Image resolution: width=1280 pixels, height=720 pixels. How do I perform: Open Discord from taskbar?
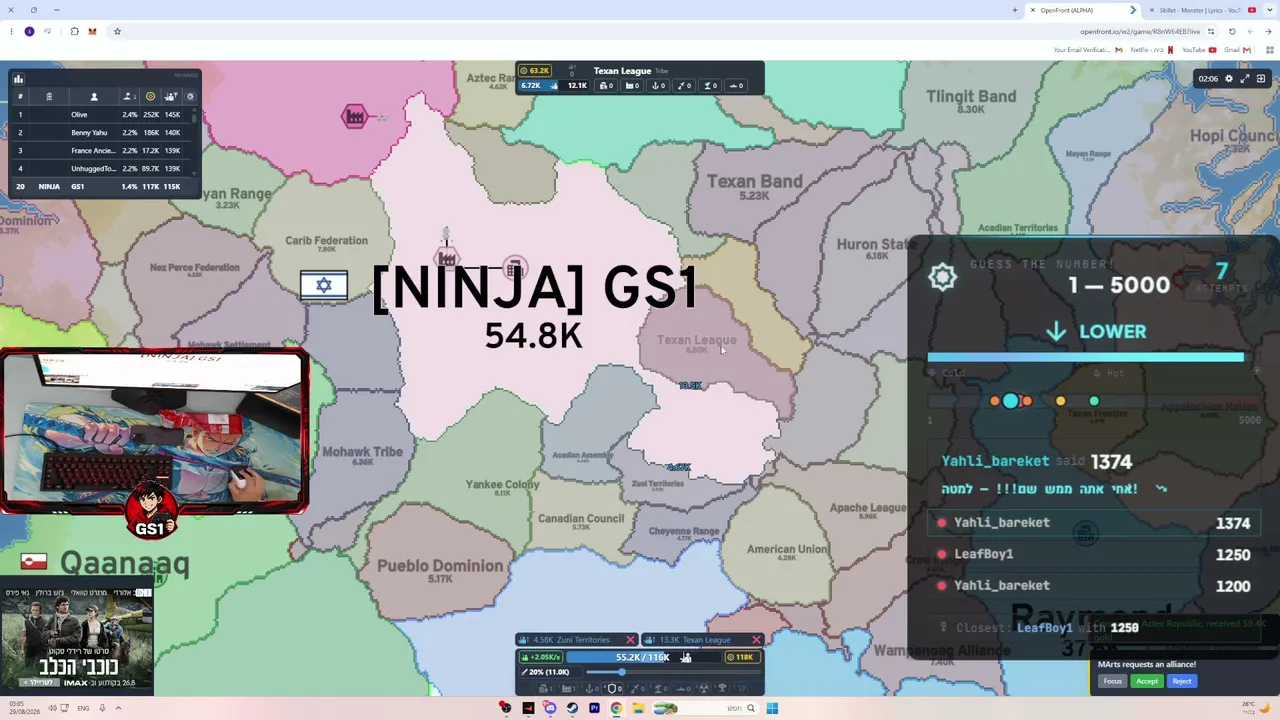coord(550,708)
